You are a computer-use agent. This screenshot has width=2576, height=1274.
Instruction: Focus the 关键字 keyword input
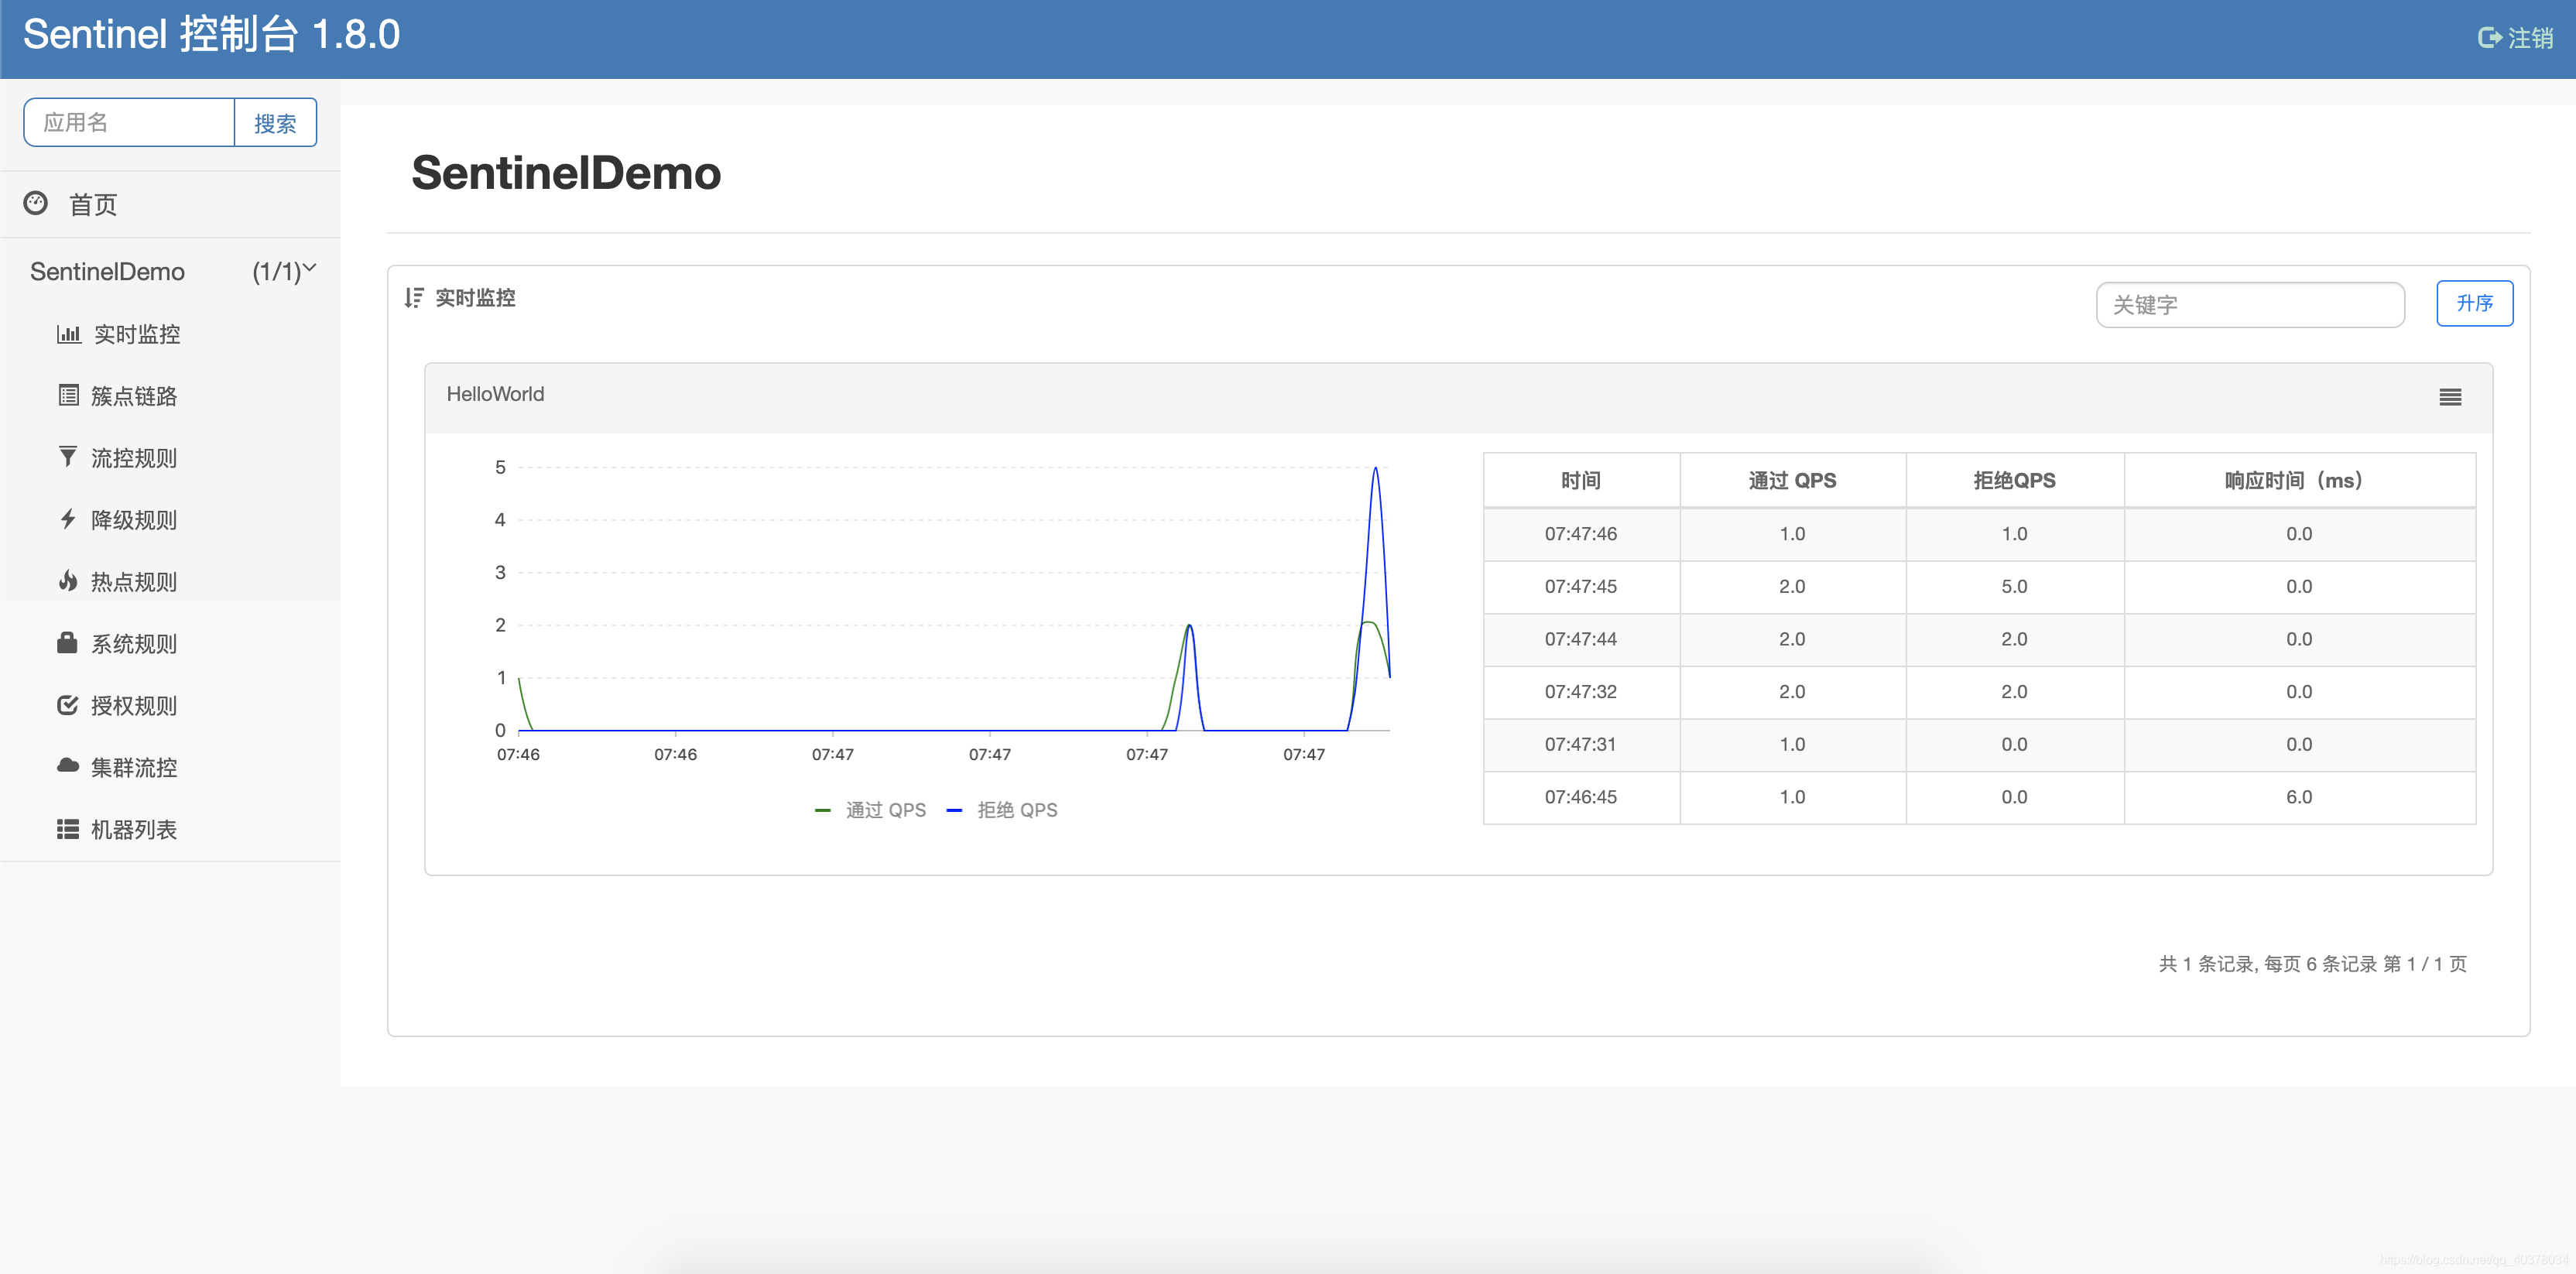click(x=2250, y=305)
